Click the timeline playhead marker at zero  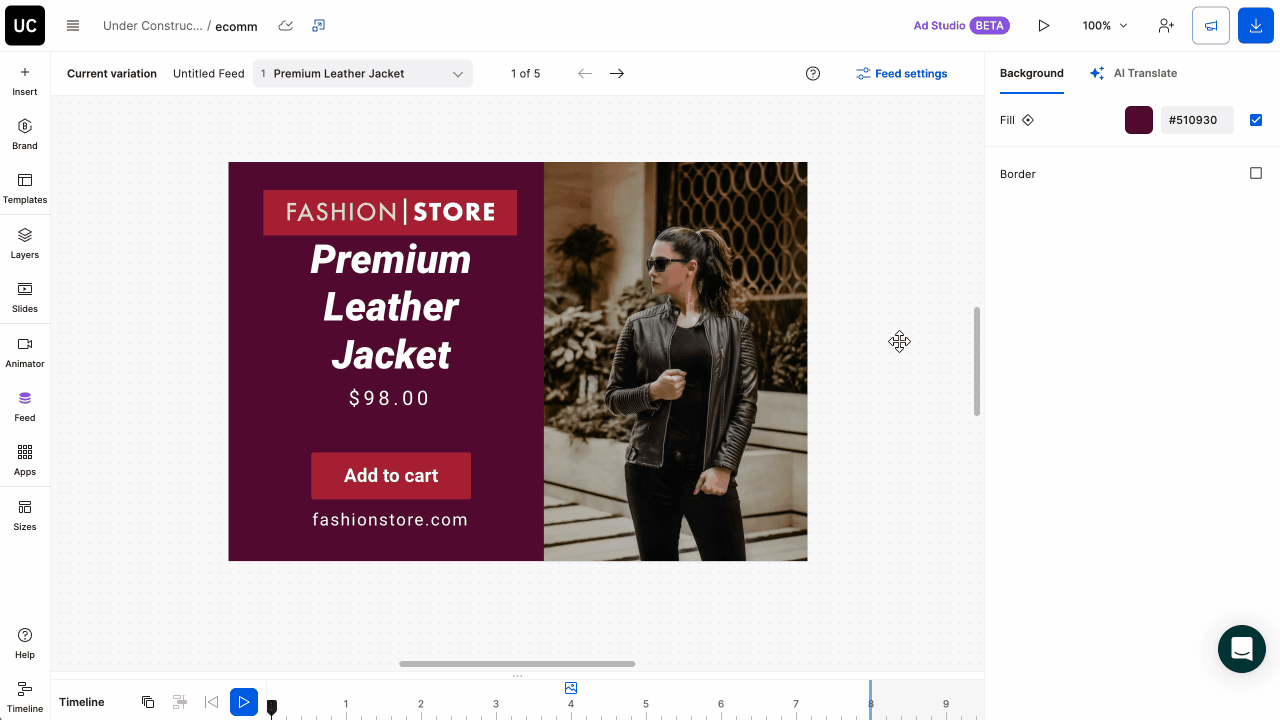tap(272, 708)
